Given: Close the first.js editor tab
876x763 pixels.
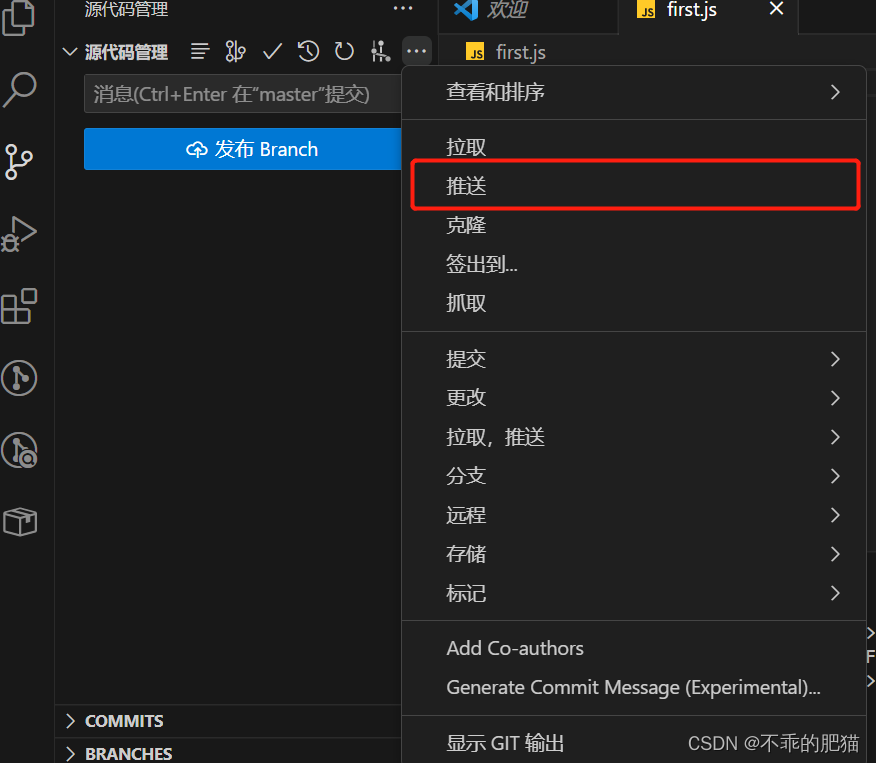Looking at the screenshot, I should pos(777,8).
